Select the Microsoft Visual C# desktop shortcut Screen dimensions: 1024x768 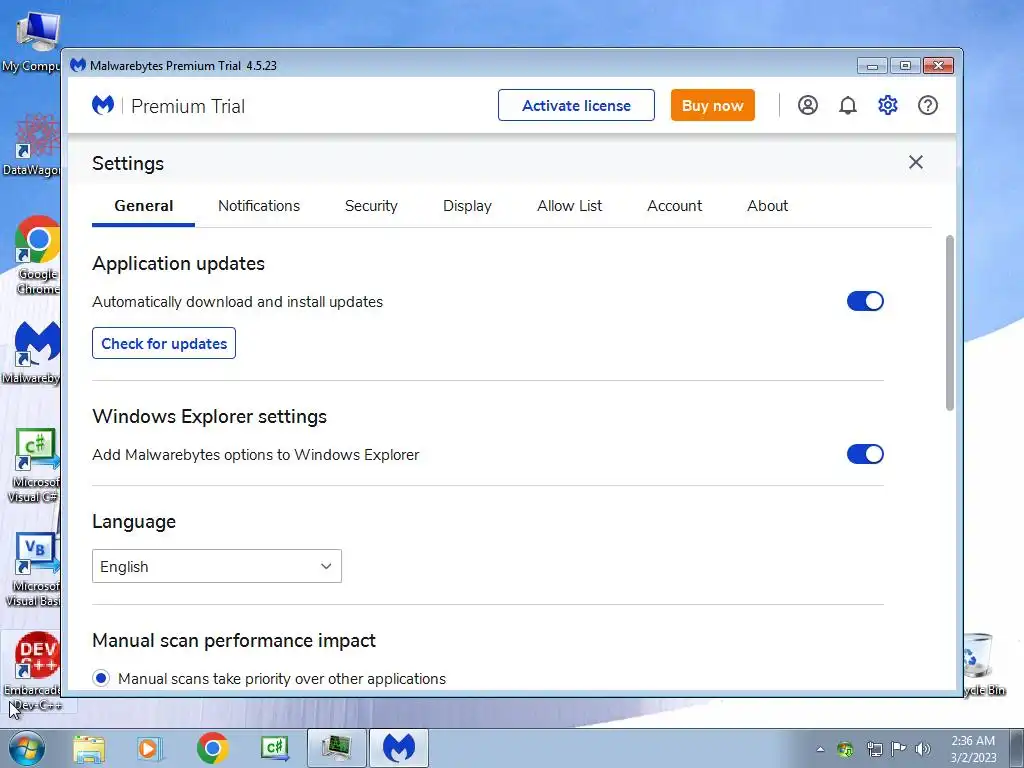[x=34, y=465]
